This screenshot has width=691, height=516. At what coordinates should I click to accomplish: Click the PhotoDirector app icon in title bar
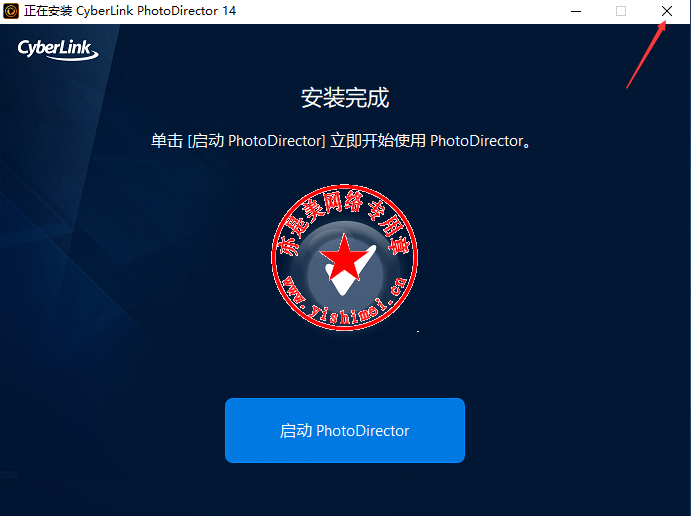[x=11, y=11]
